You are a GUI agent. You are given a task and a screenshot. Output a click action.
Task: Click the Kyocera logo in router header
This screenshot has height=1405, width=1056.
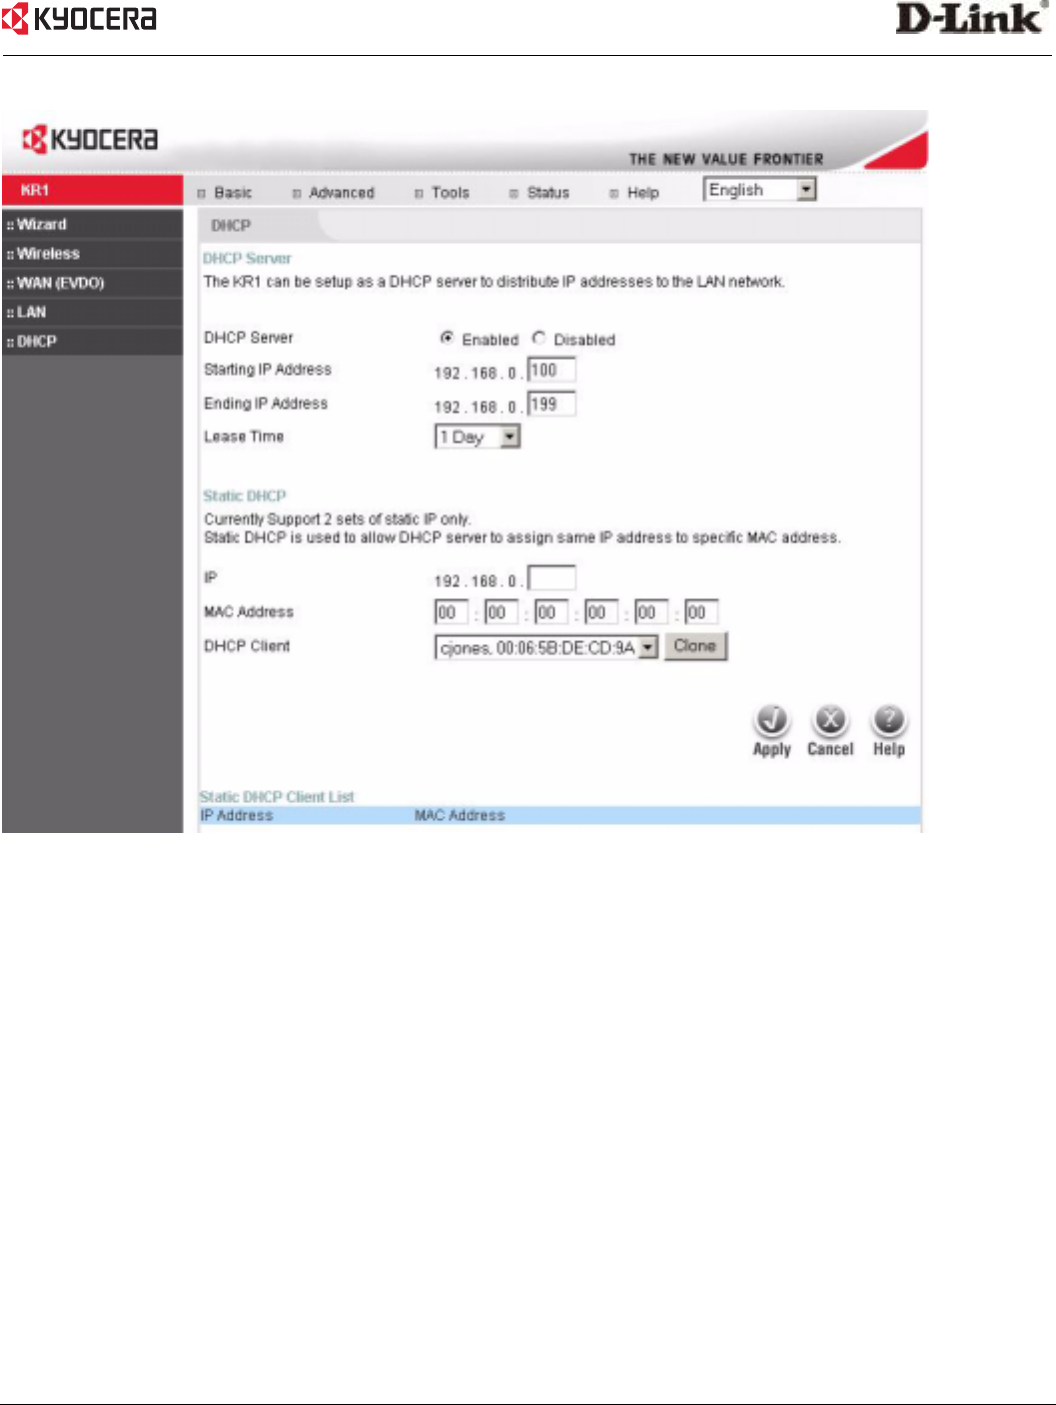coord(91,139)
